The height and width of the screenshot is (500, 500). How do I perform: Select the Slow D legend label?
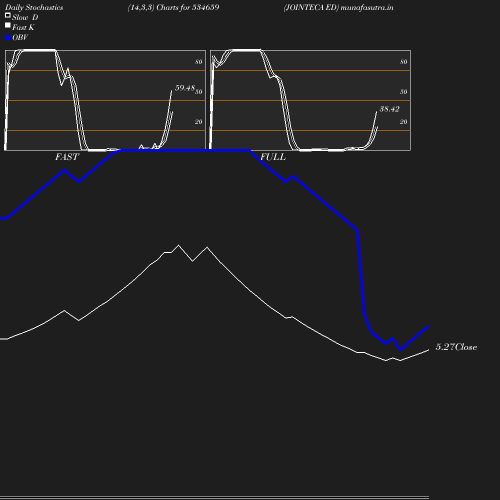(x=25, y=17)
